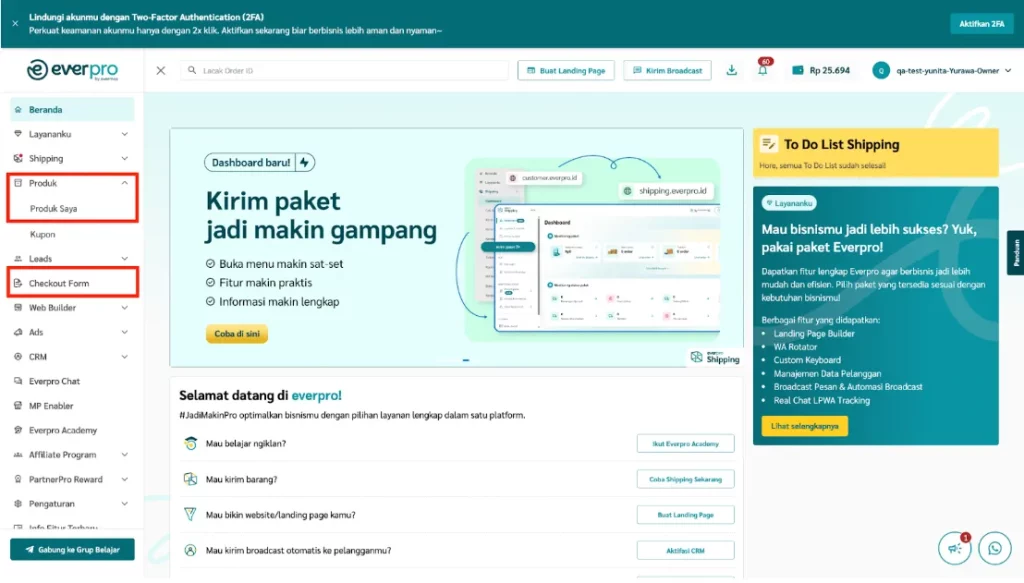Image resolution: width=1024 pixels, height=583 pixels.
Task: Open the notifications bell icon
Action: (x=762, y=70)
